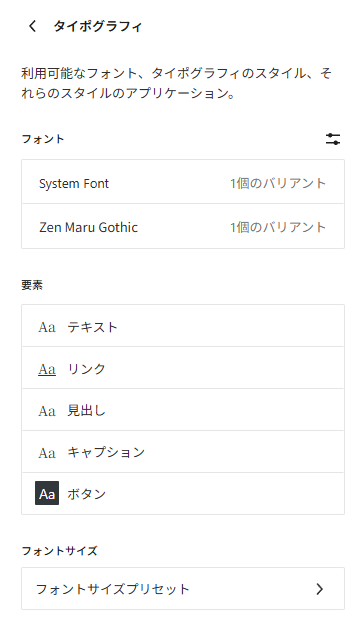Open the System Font entry

pos(183,182)
